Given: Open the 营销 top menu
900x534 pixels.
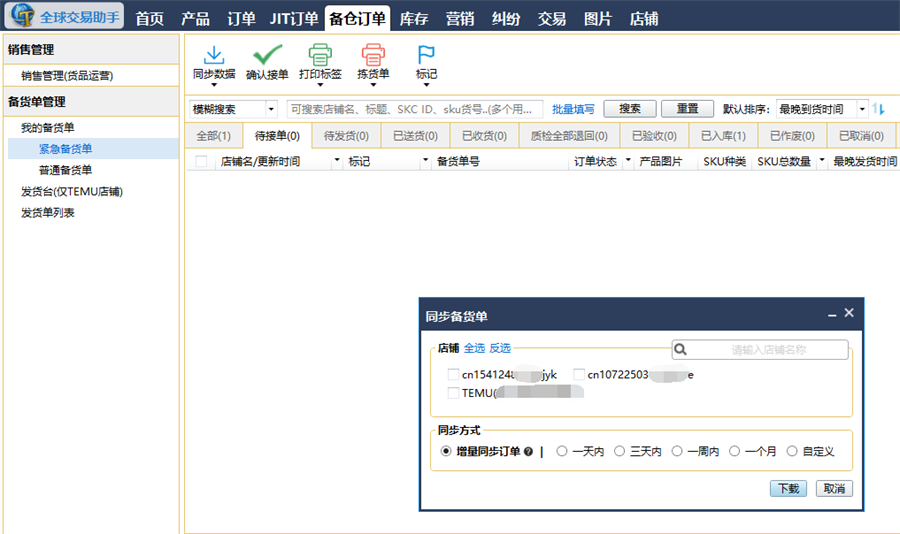Looking at the screenshot, I should tap(460, 19).
